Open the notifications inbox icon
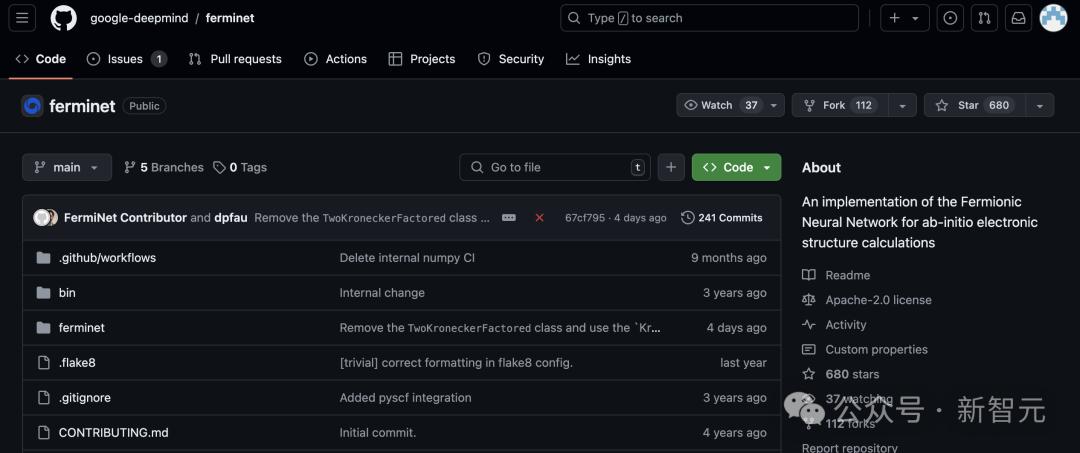 tap(1018, 18)
